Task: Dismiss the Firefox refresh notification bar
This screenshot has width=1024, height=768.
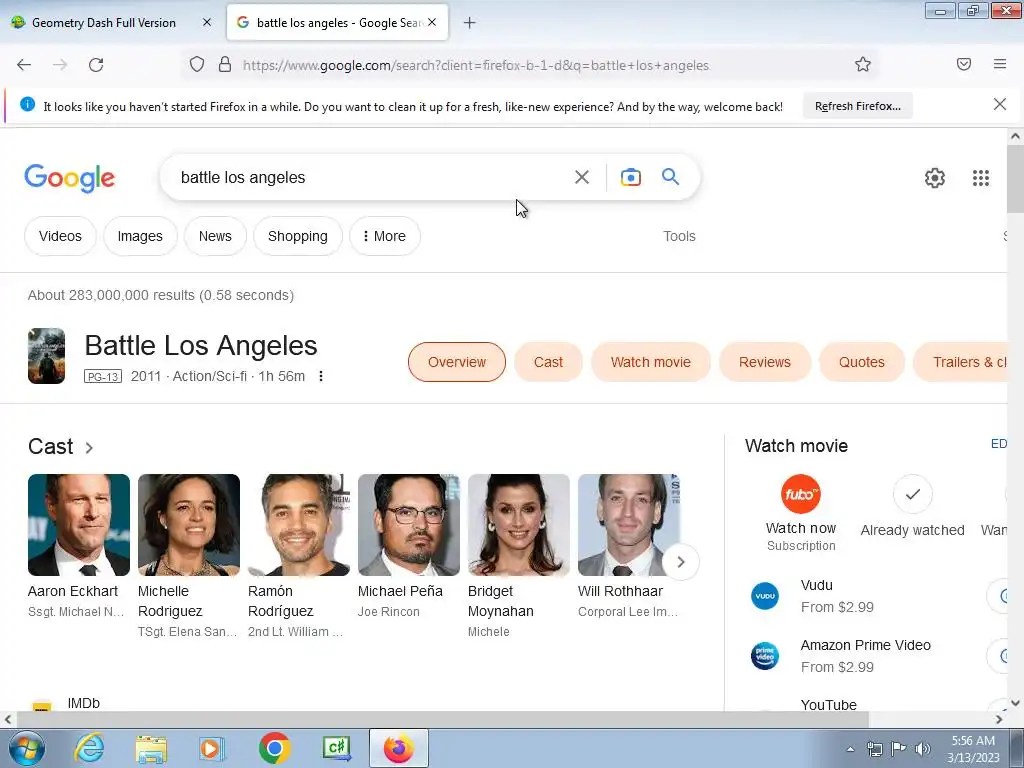Action: click(1000, 104)
